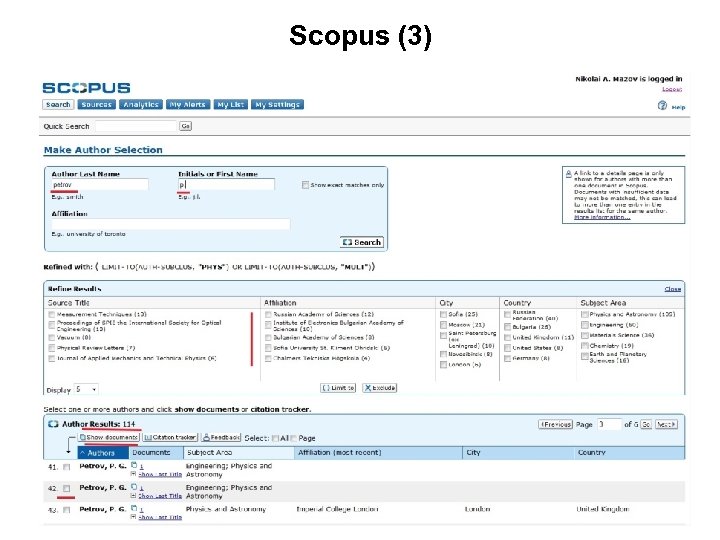720x540 pixels.
Task: Expand the last-title plus icon in row 42
Action: (133, 496)
